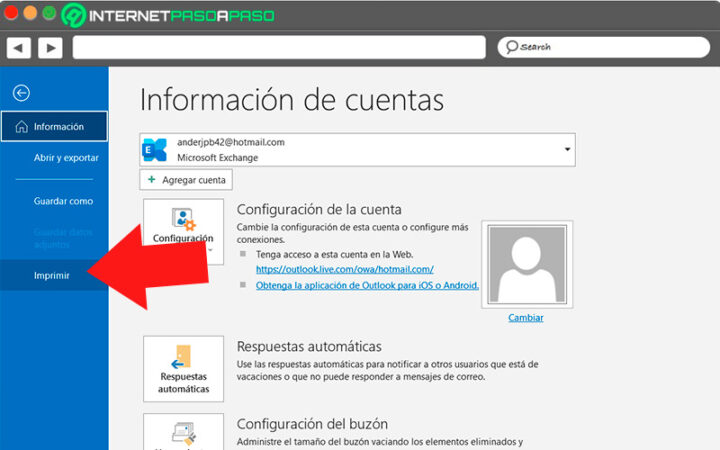
Task: Select Imprimir in the sidebar
Action: click(x=54, y=276)
